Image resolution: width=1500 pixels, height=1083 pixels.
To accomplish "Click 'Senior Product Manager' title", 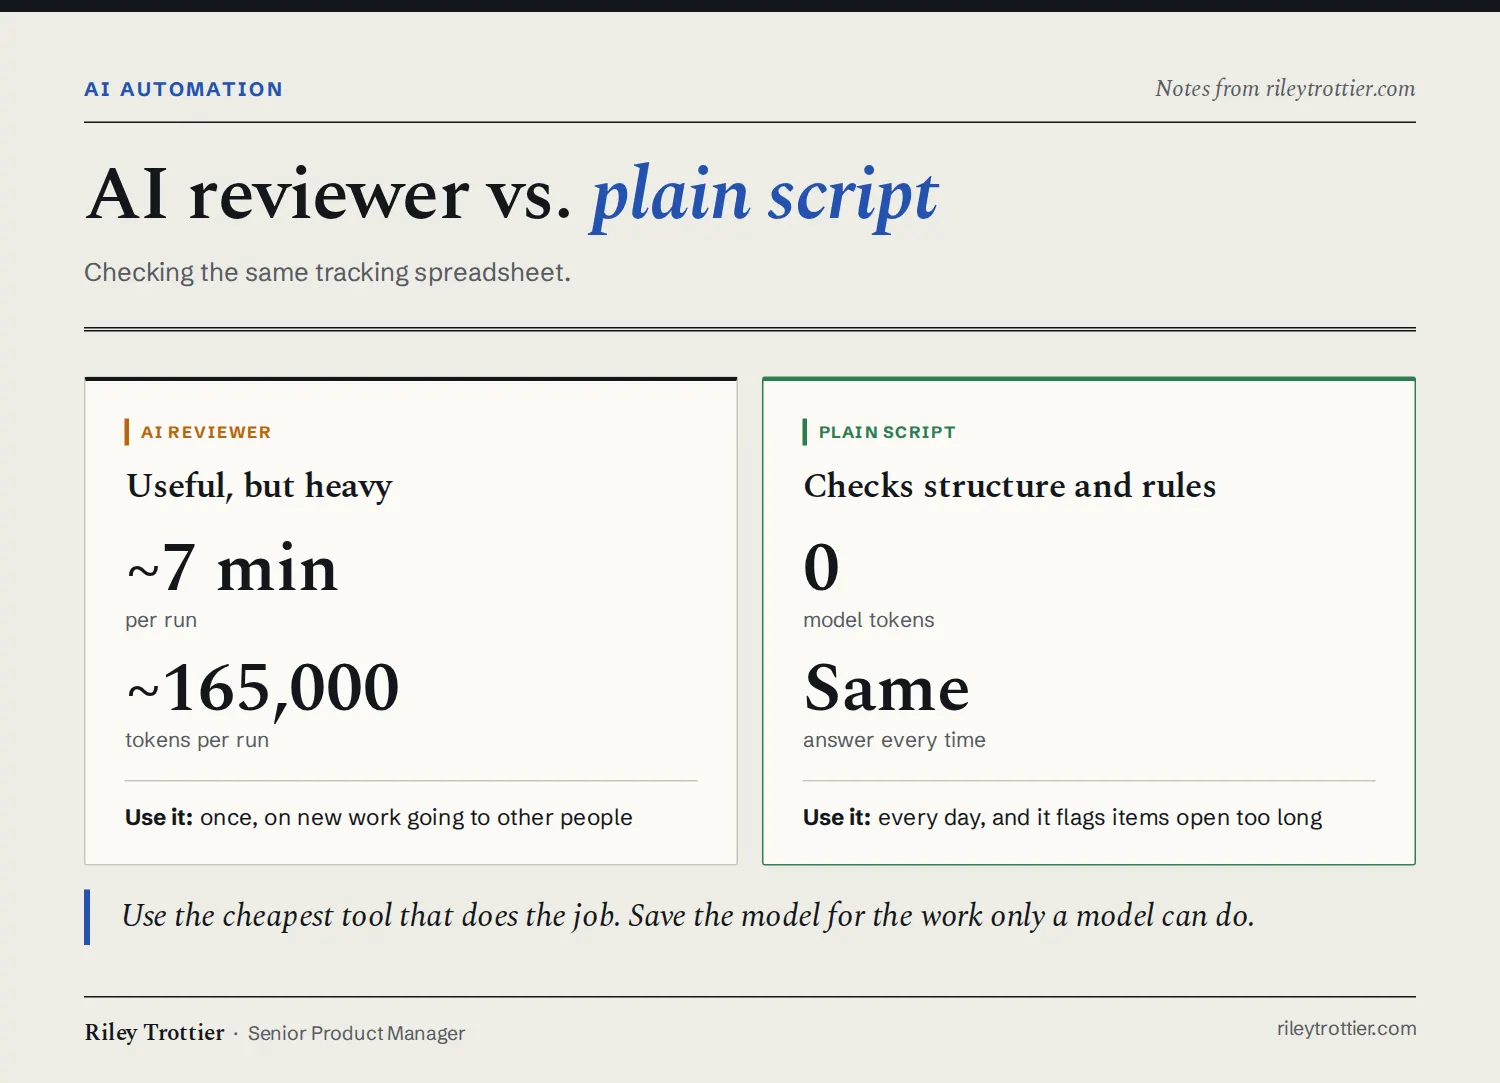I will 356,1033.
